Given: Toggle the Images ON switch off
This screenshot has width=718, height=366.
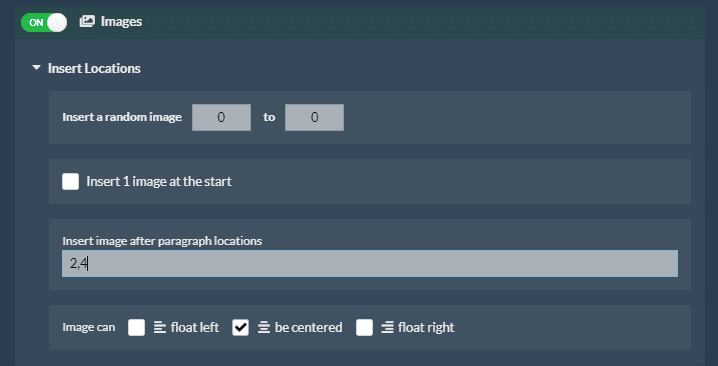Looking at the screenshot, I should (x=44, y=22).
